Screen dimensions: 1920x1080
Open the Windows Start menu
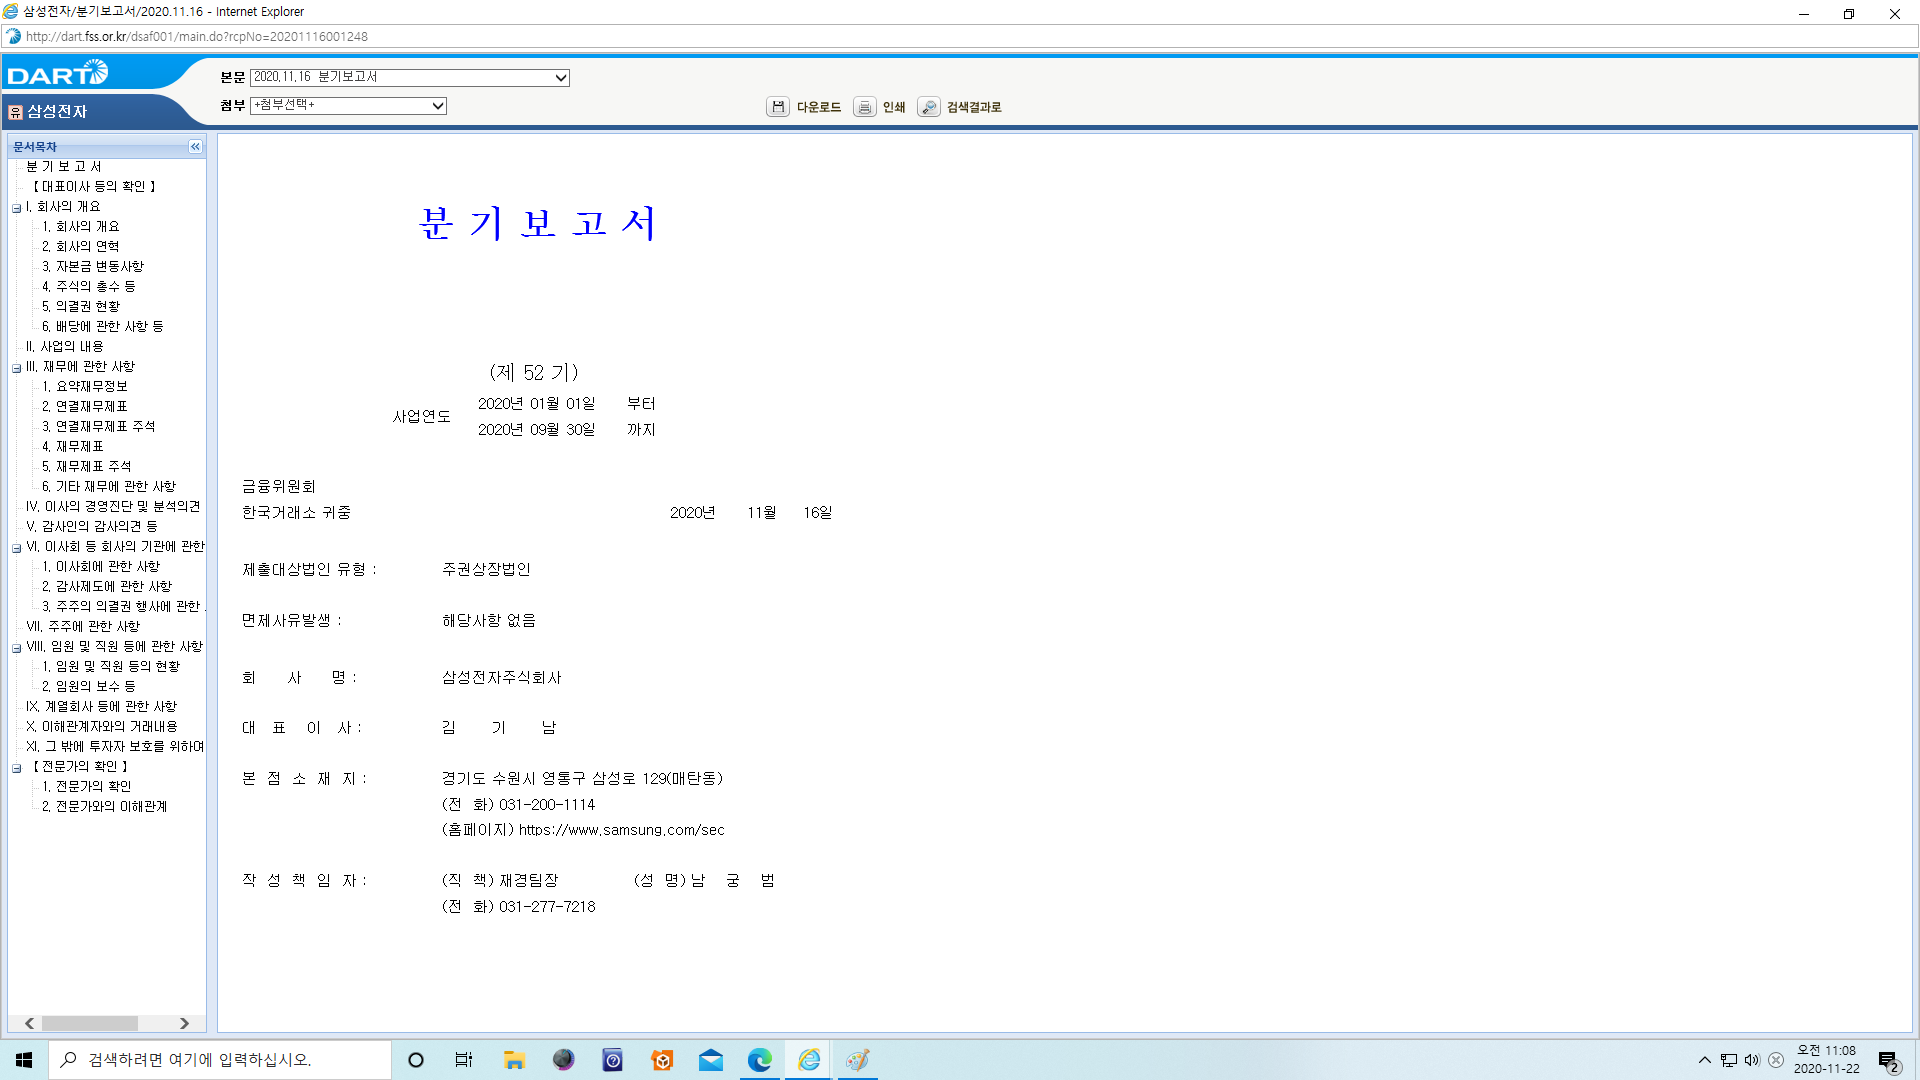point(24,1060)
